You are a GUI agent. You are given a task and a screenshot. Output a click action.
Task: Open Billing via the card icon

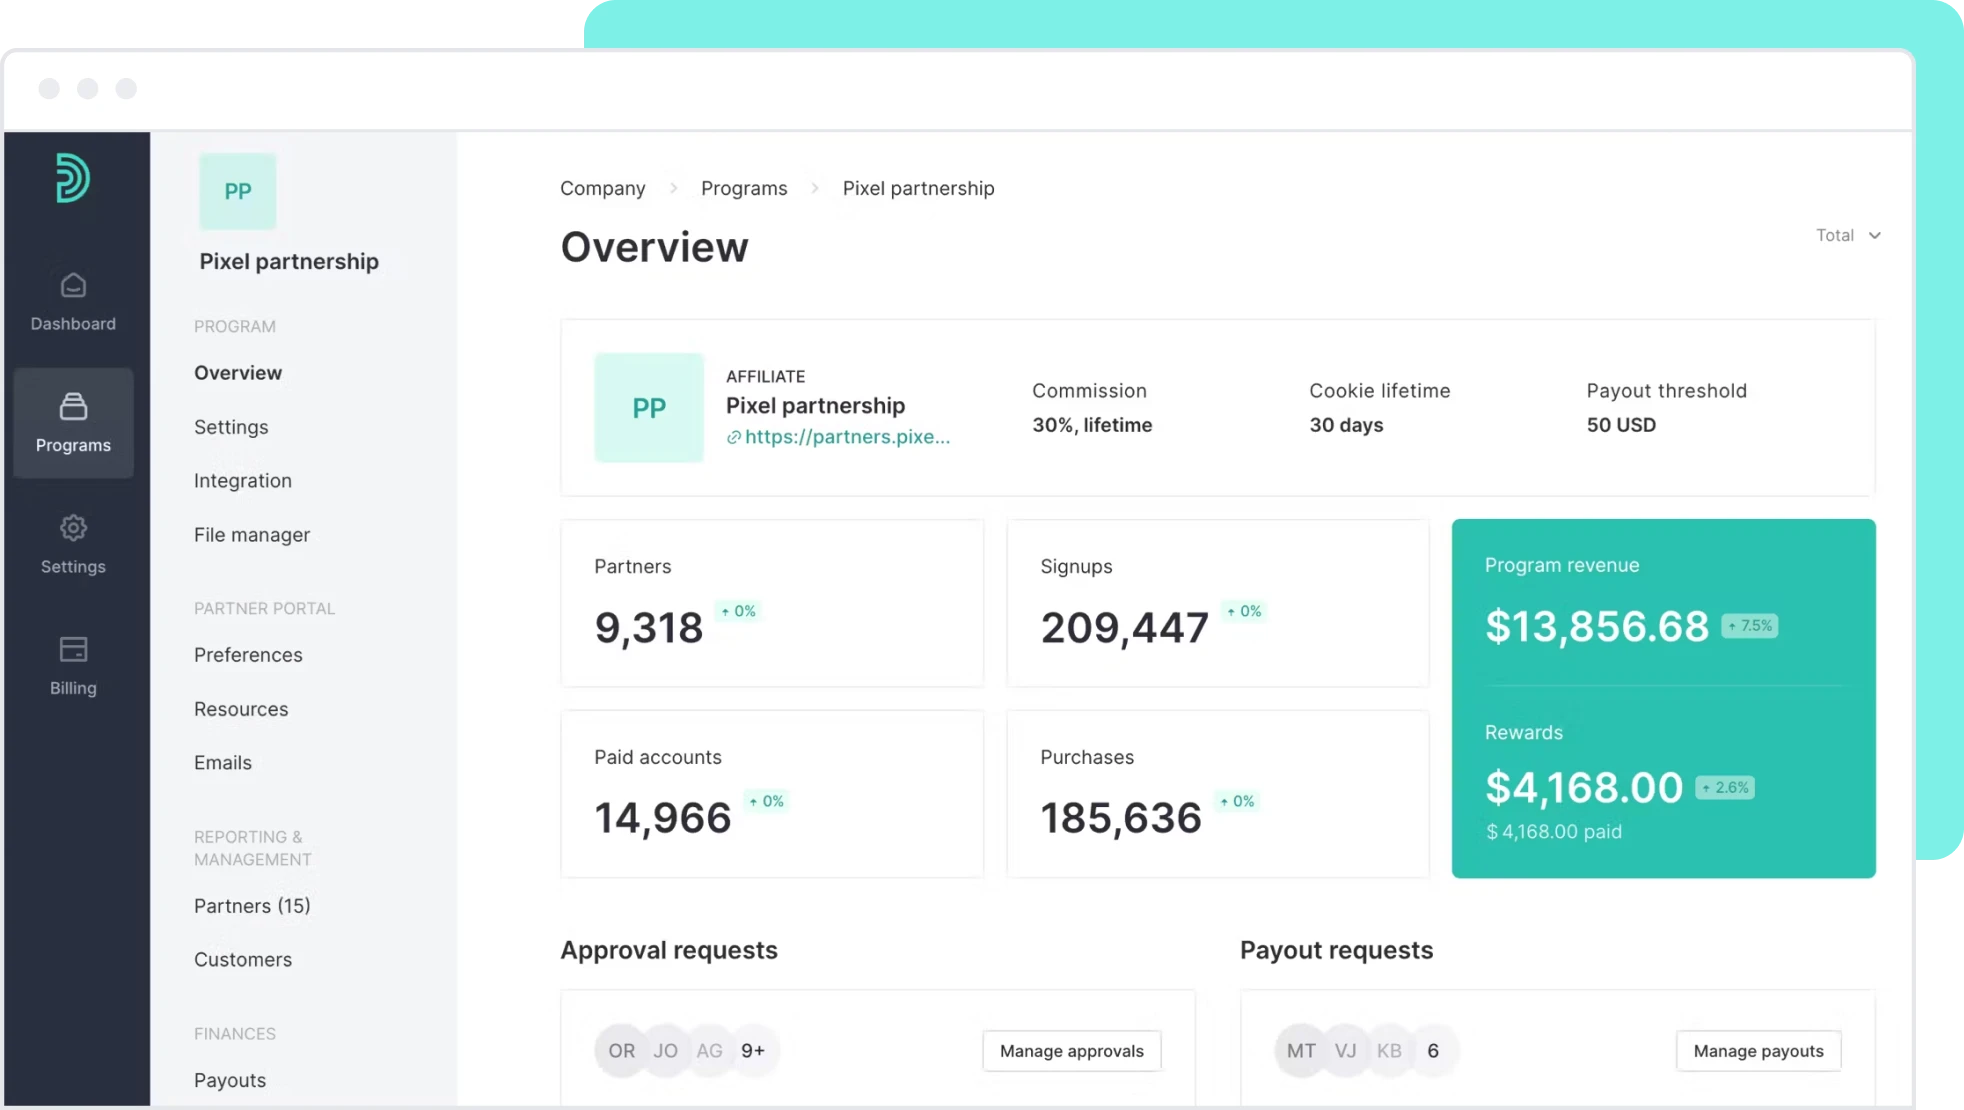[73, 650]
